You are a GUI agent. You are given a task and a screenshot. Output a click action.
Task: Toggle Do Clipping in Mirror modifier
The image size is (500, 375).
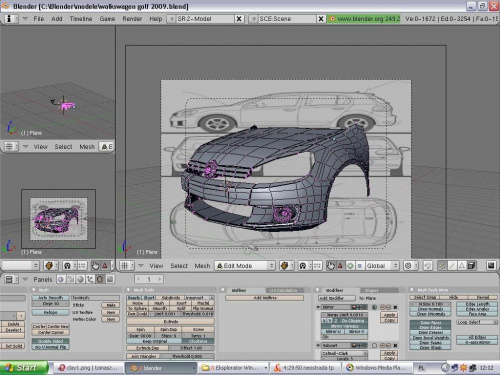[x=352, y=321]
